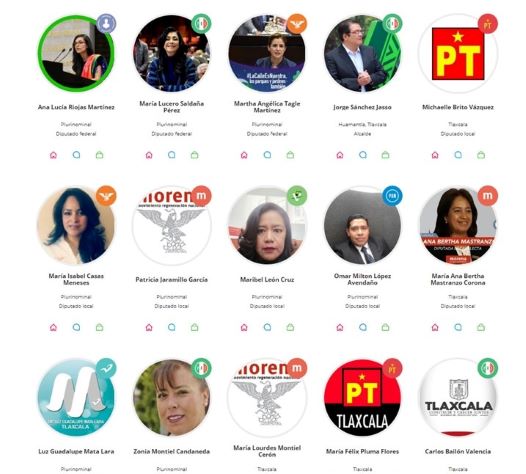The image size is (526, 474).
Task: Click the pink house icon under Maribel León Cruz
Action: pyautogui.click(x=244, y=327)
